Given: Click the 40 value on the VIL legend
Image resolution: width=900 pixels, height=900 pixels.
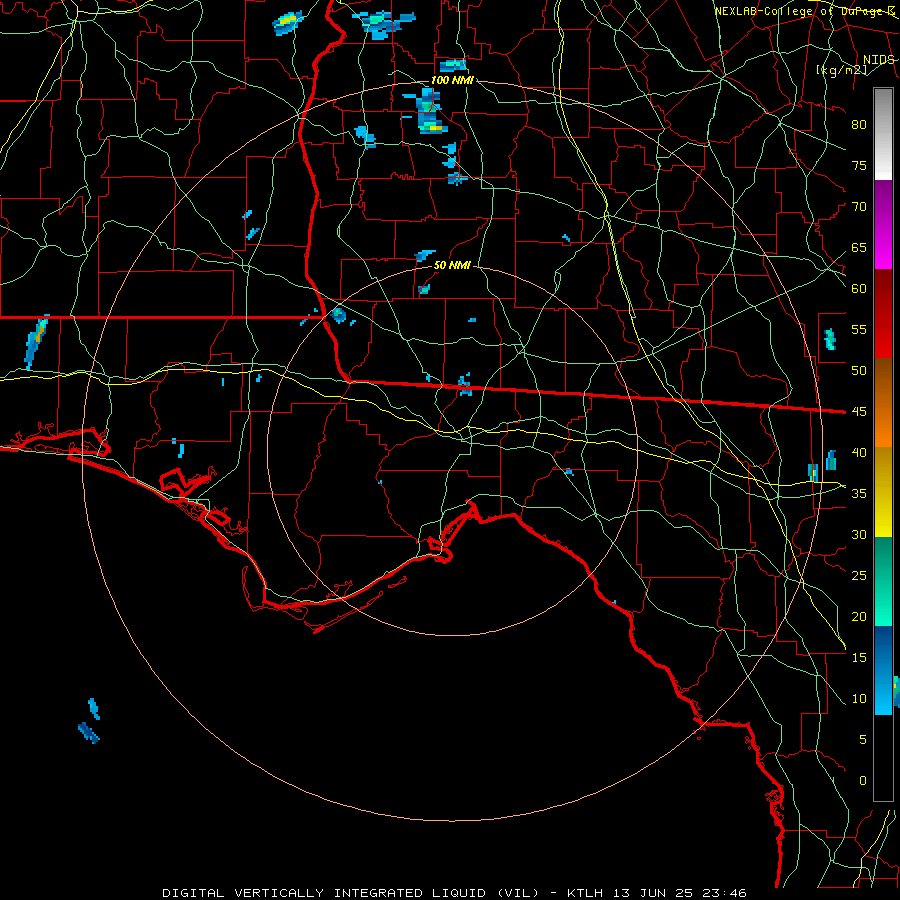Looking at the screenshot, I should click(x=859, y=452).
